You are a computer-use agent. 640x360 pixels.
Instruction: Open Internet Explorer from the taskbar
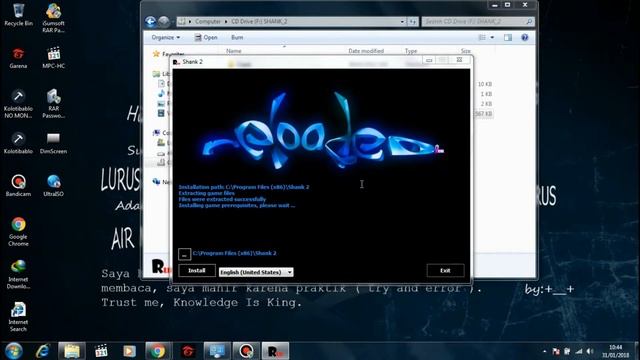(x=42, y=351)
